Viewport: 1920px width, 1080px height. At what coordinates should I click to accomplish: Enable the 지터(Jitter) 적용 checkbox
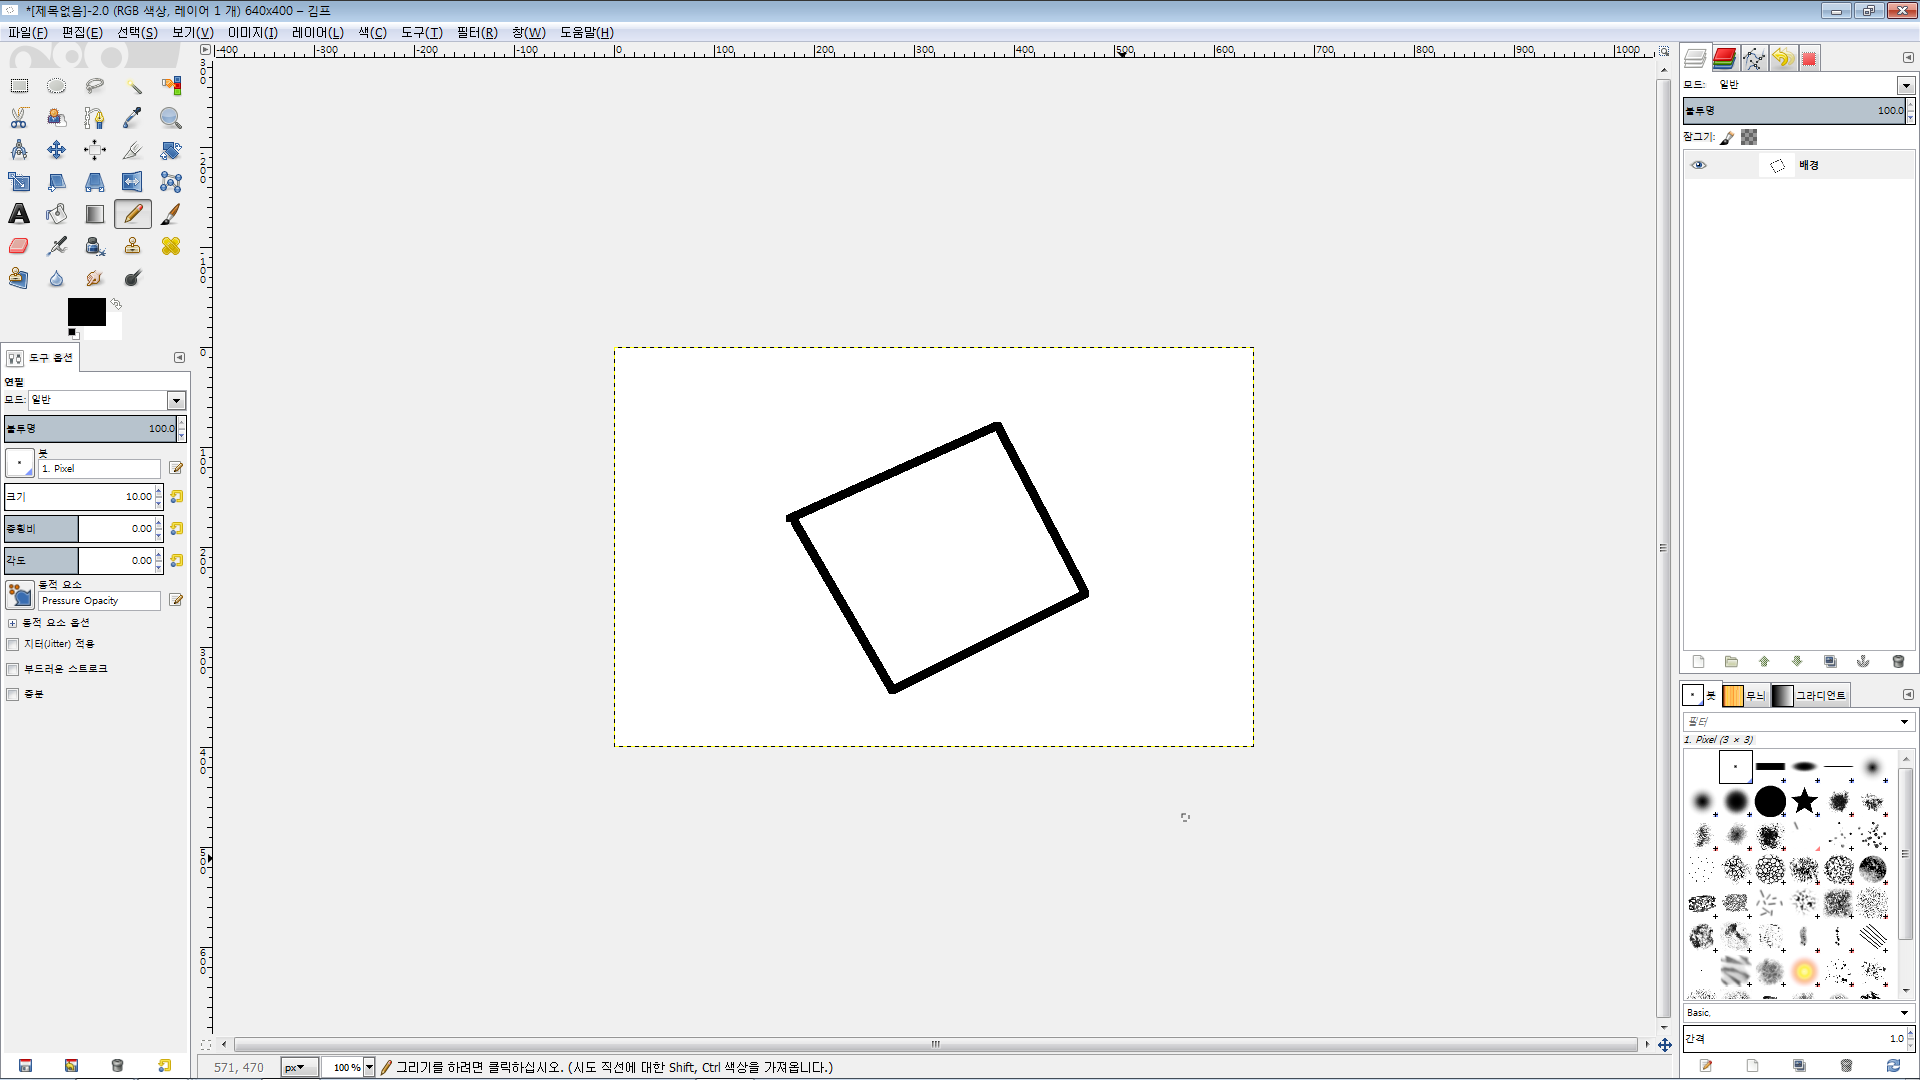tap(13, 645)
